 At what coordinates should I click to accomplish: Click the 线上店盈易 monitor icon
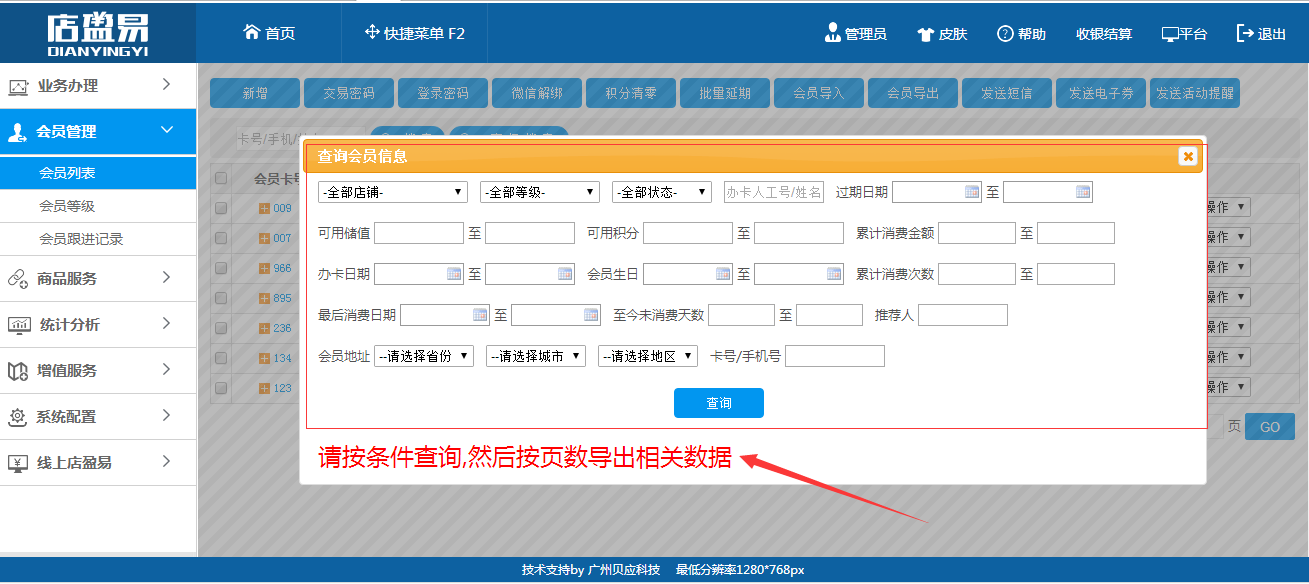click(18, 463)
